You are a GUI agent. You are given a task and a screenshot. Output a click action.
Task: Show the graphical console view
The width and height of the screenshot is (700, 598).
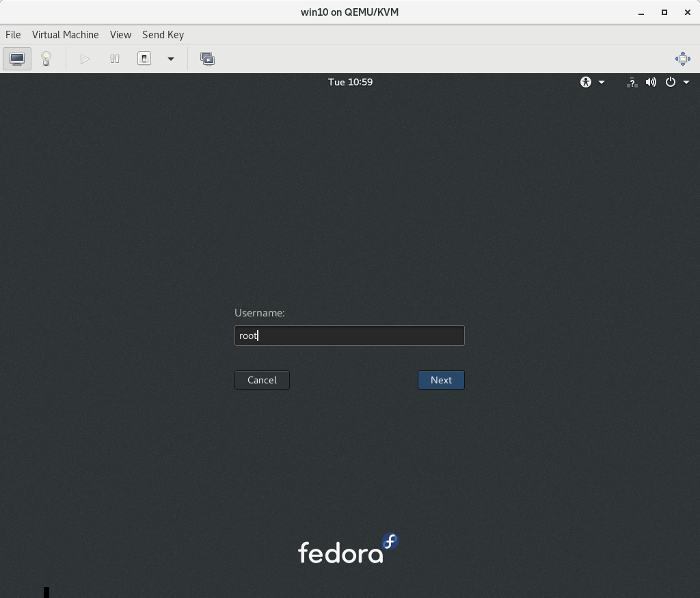17,59
